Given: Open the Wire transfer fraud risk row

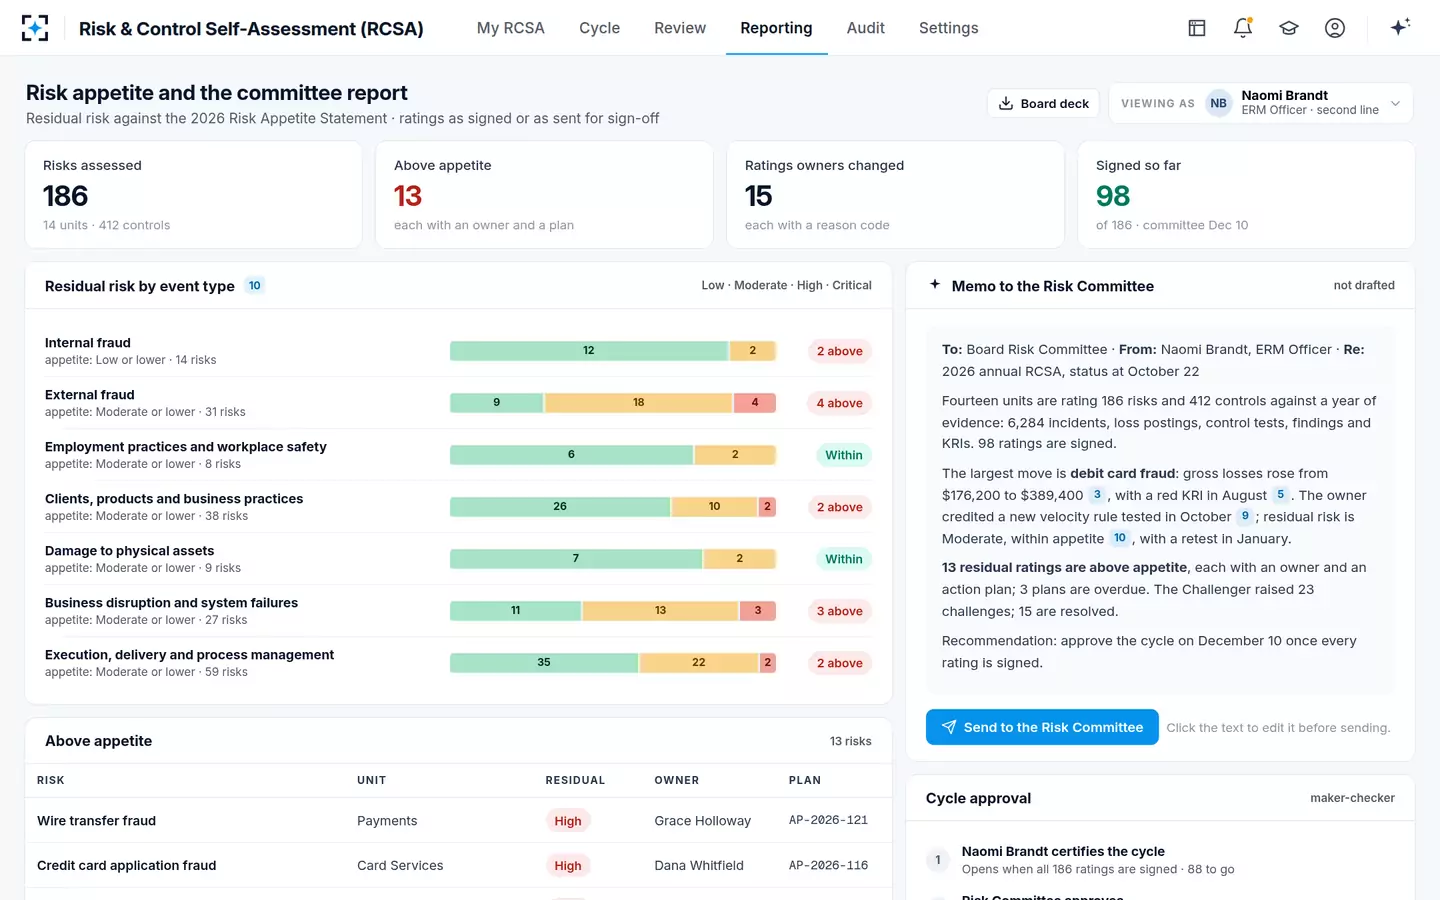Looking at the screenshot, I should point(458,820).
